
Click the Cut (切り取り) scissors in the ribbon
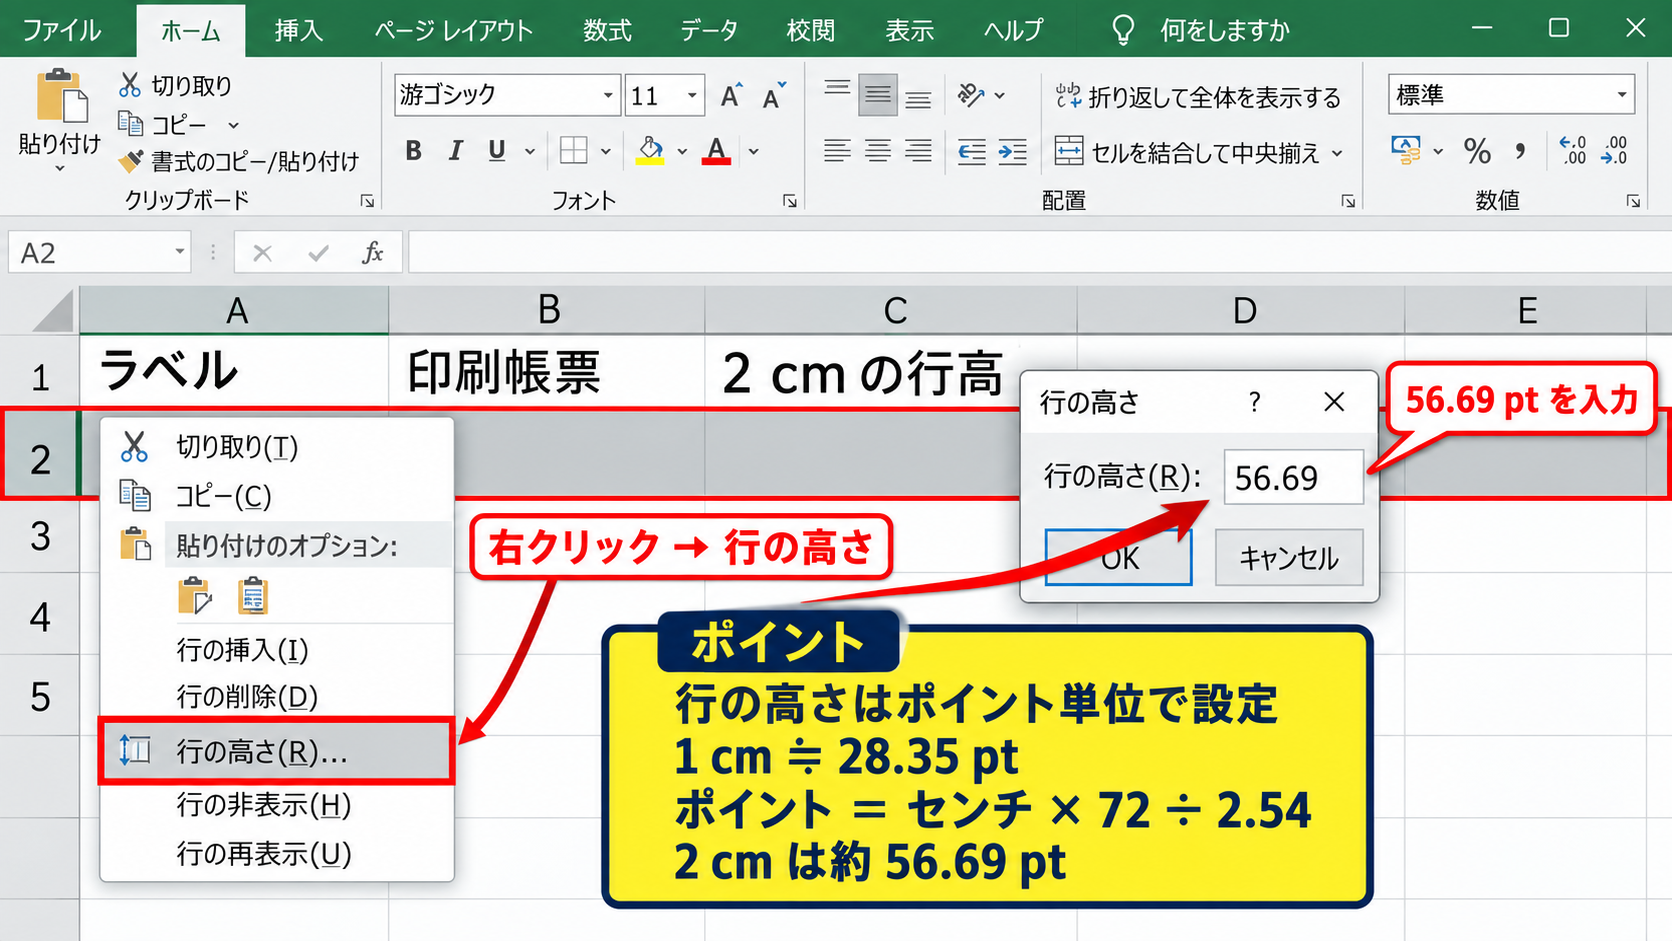[x=130, y=85]
